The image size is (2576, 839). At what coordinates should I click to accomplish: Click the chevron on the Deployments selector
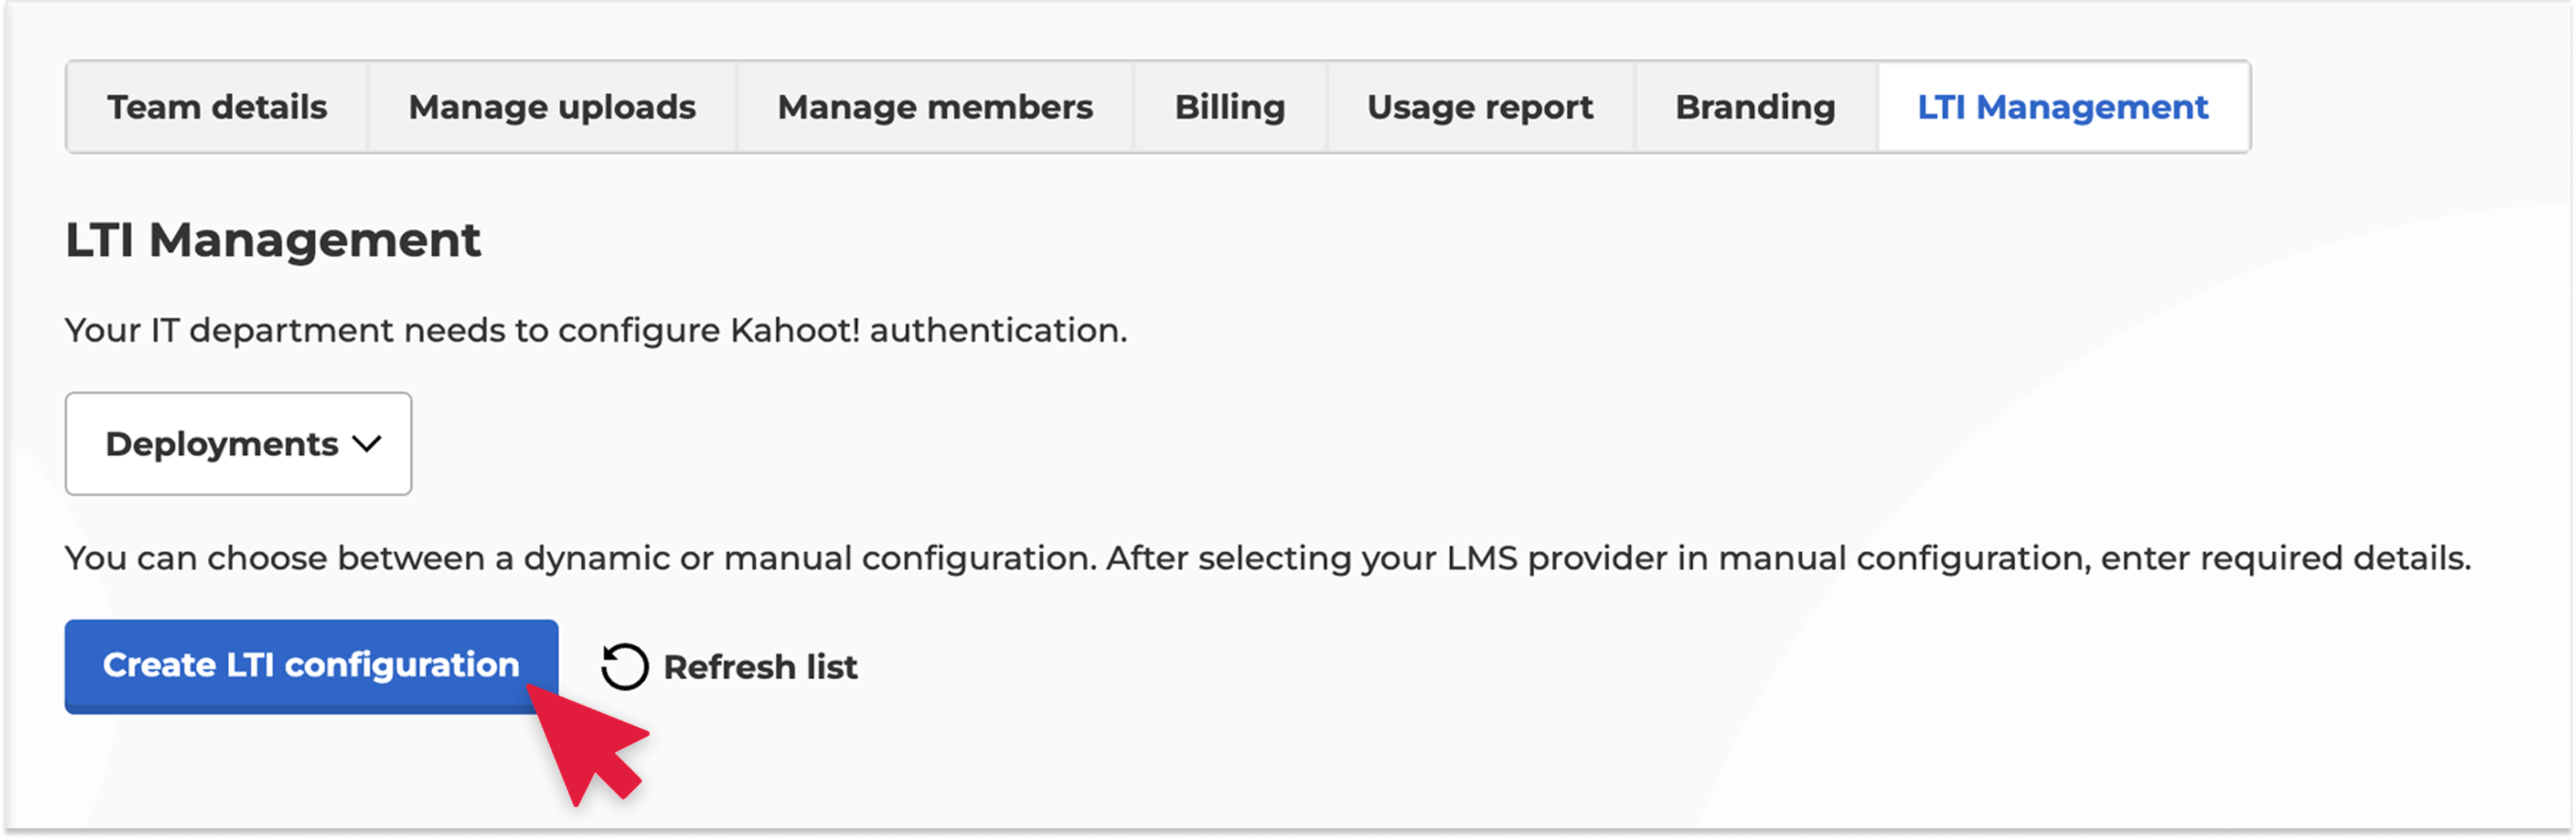[x=368, y=444]
